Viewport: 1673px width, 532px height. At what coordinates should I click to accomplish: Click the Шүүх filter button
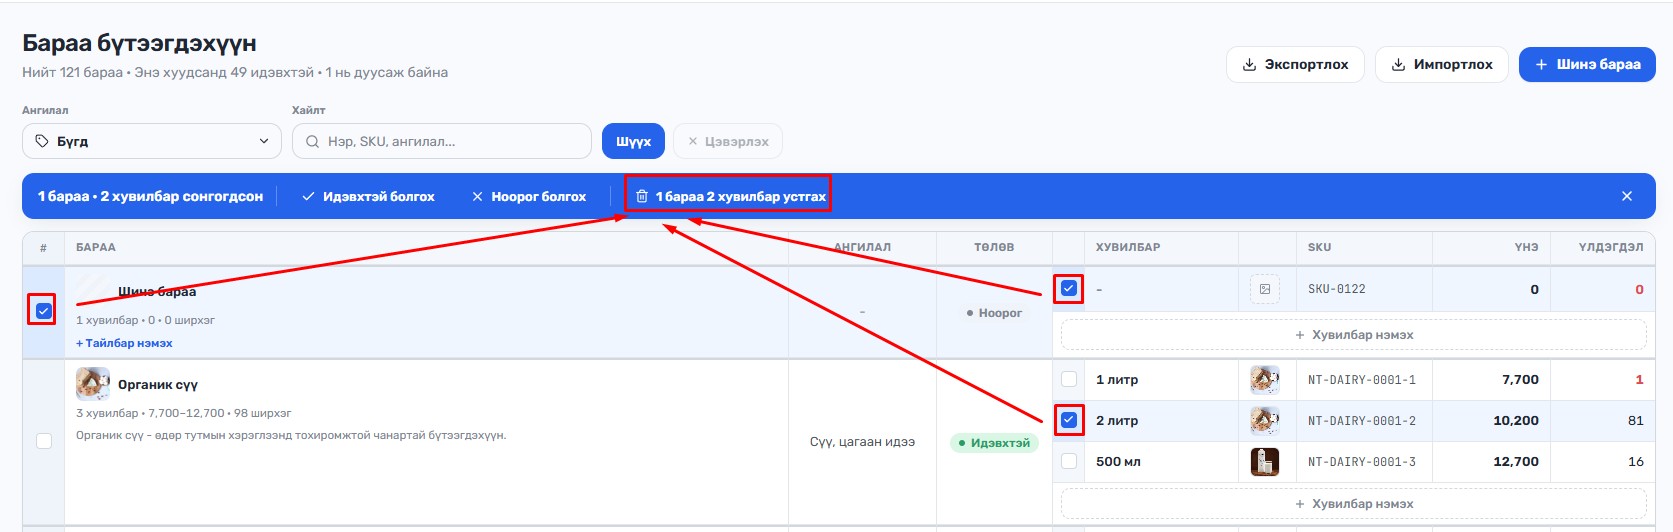633,141
